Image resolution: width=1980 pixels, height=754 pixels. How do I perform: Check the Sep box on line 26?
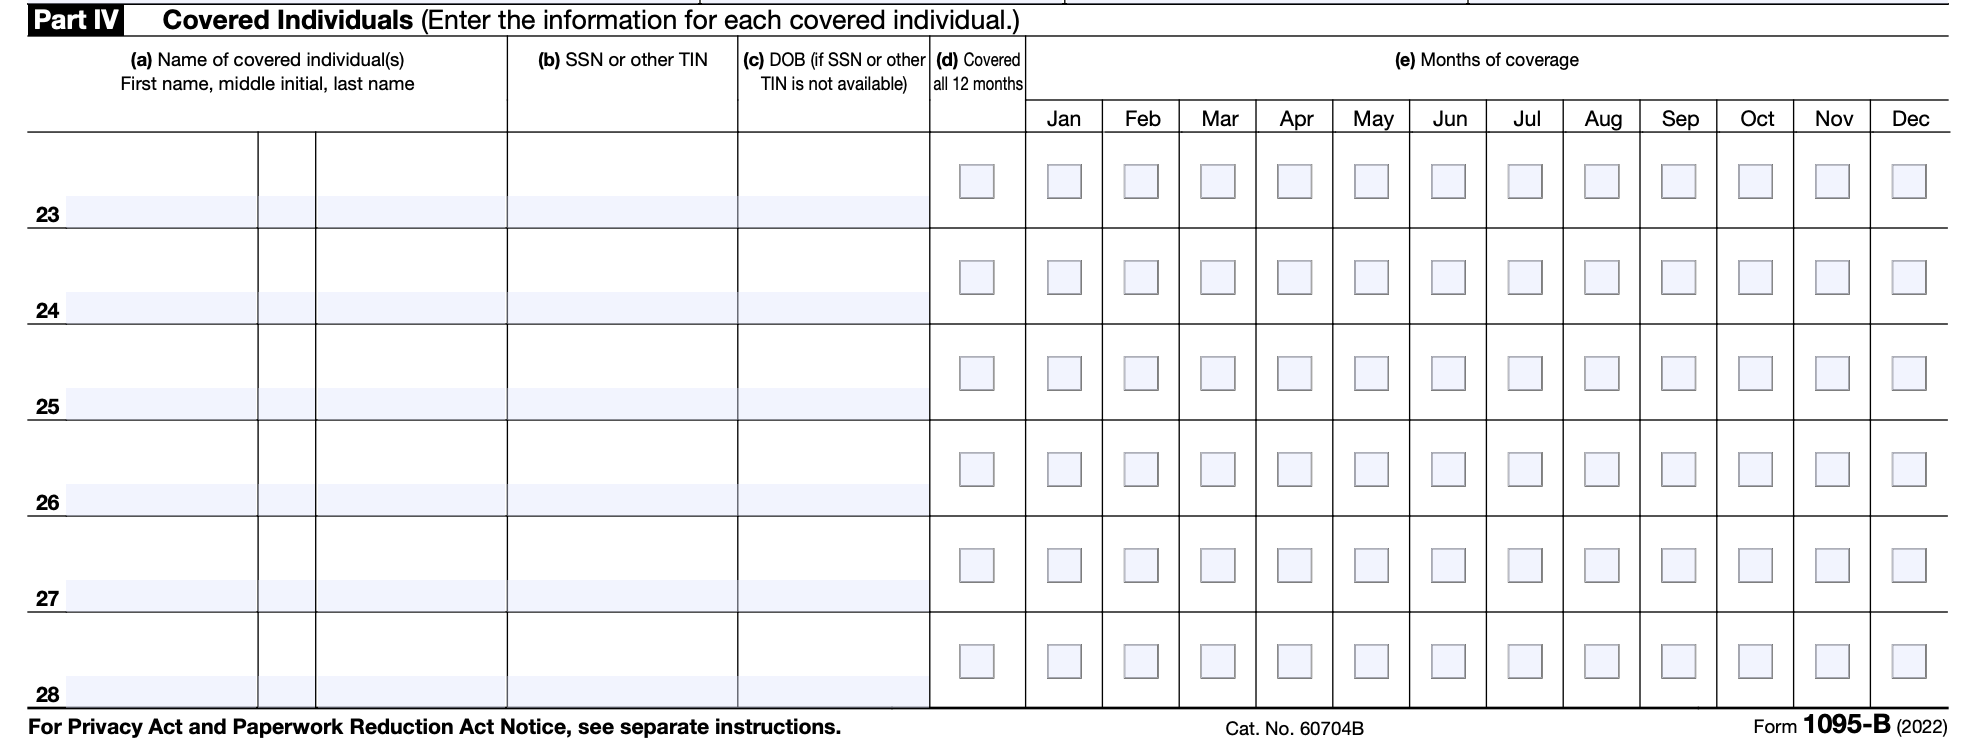1678,469
